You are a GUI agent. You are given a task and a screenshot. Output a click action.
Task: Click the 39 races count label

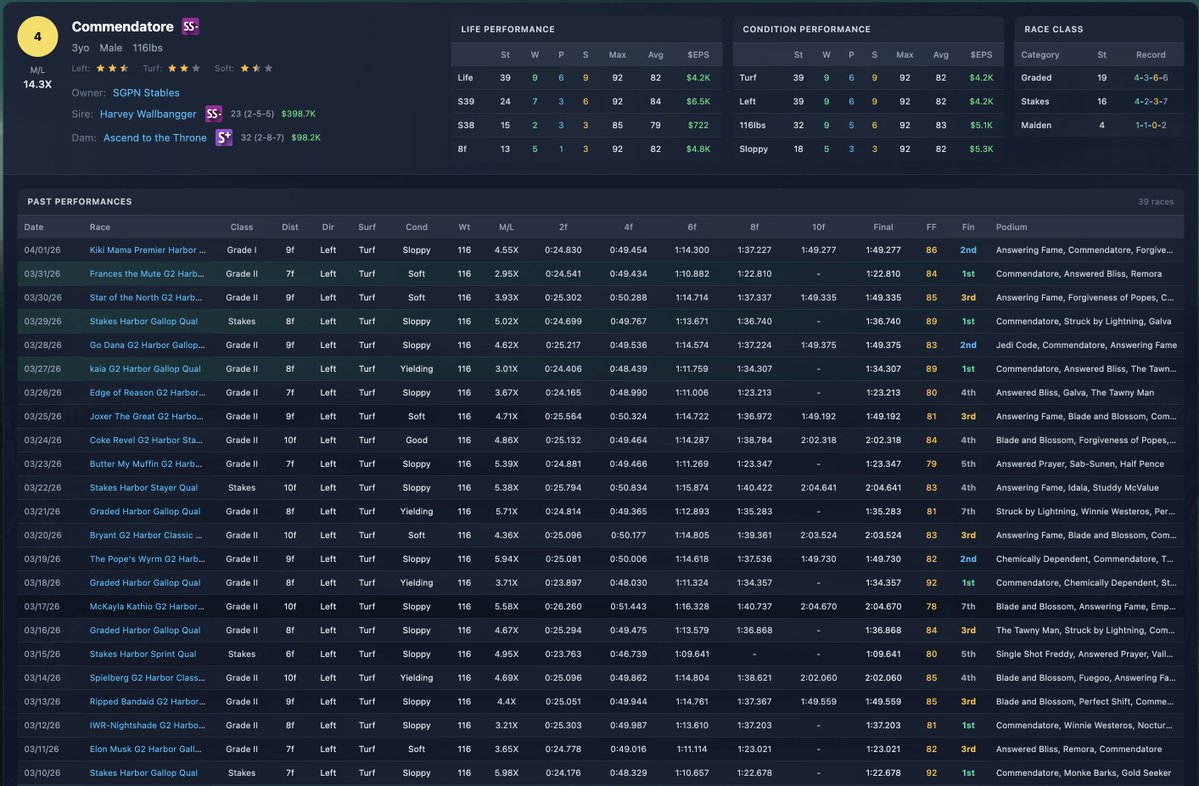[1155, 202]
